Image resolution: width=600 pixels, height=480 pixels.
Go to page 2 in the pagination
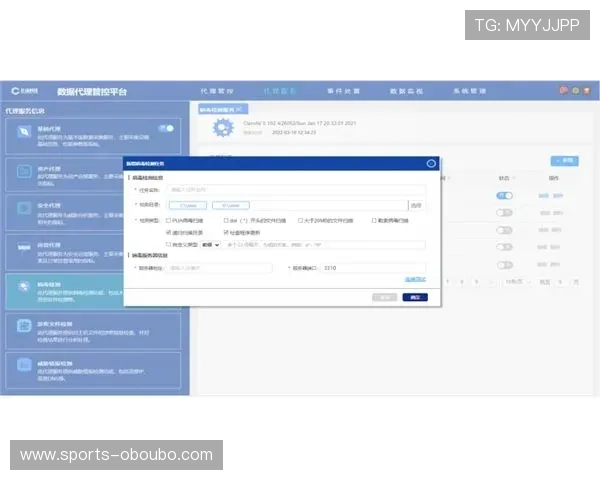(x=462, y=282)
